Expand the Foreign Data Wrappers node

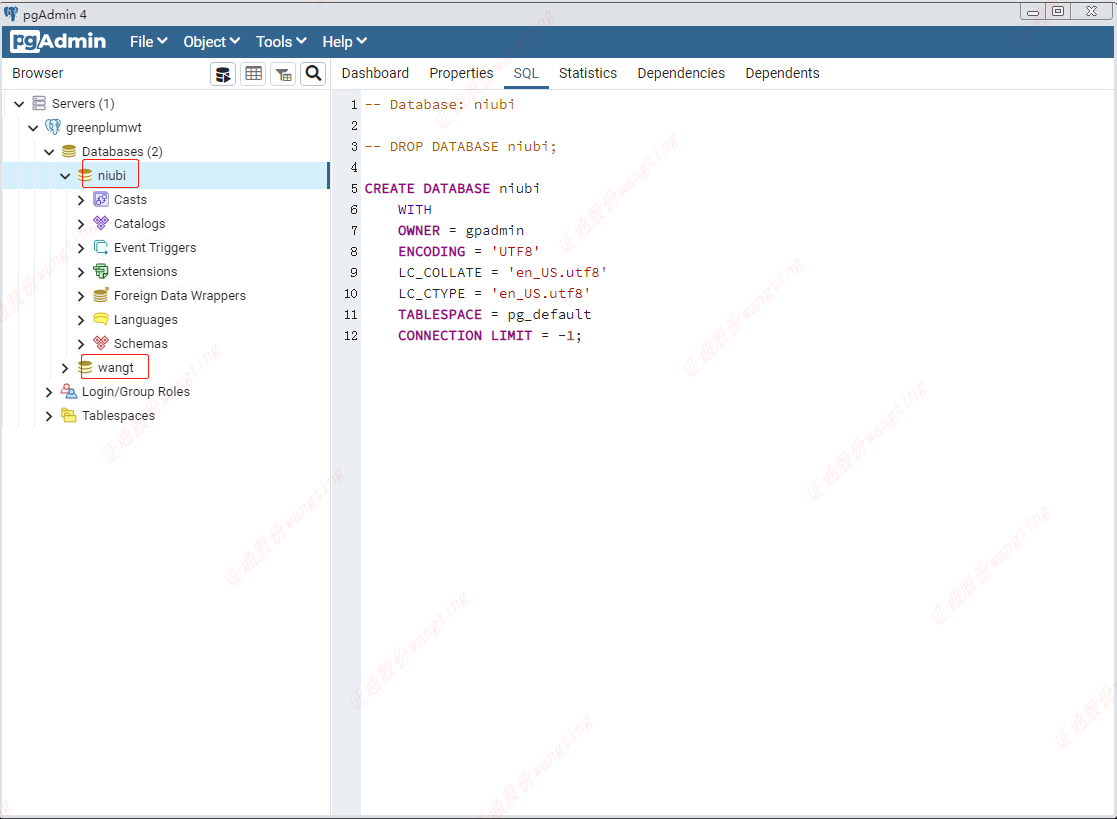tap(80, 296)
